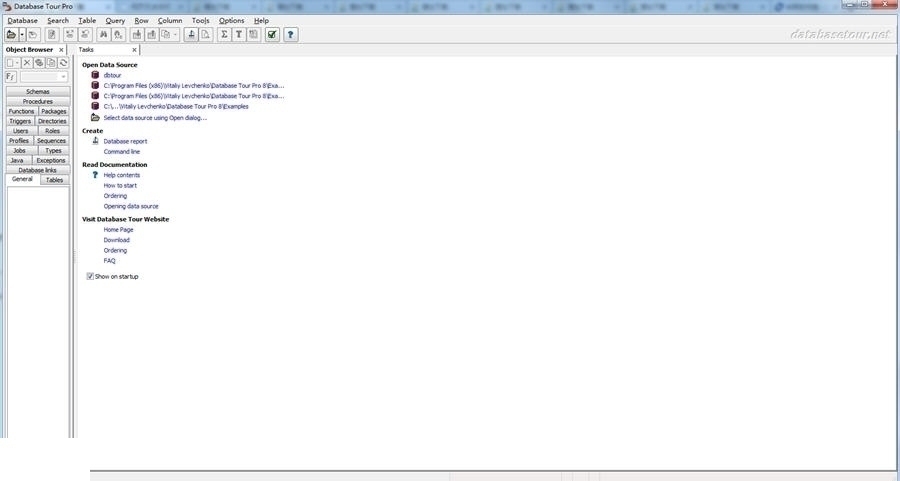The width and height of the screenshot is (900, 481).
Task: Click the refresh icon in Object Browser
Action: (x=64, y=63)
